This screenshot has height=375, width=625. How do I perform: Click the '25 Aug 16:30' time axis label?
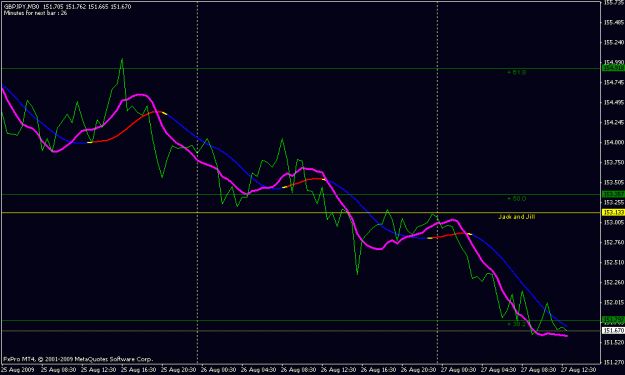138,369
